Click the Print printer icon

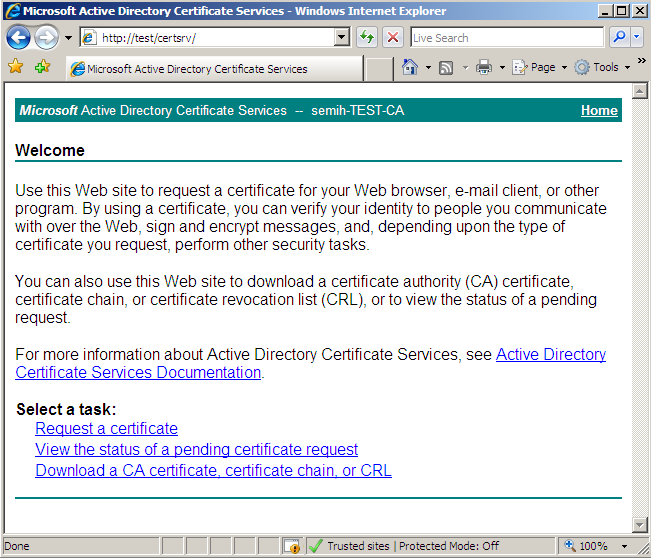484,67
